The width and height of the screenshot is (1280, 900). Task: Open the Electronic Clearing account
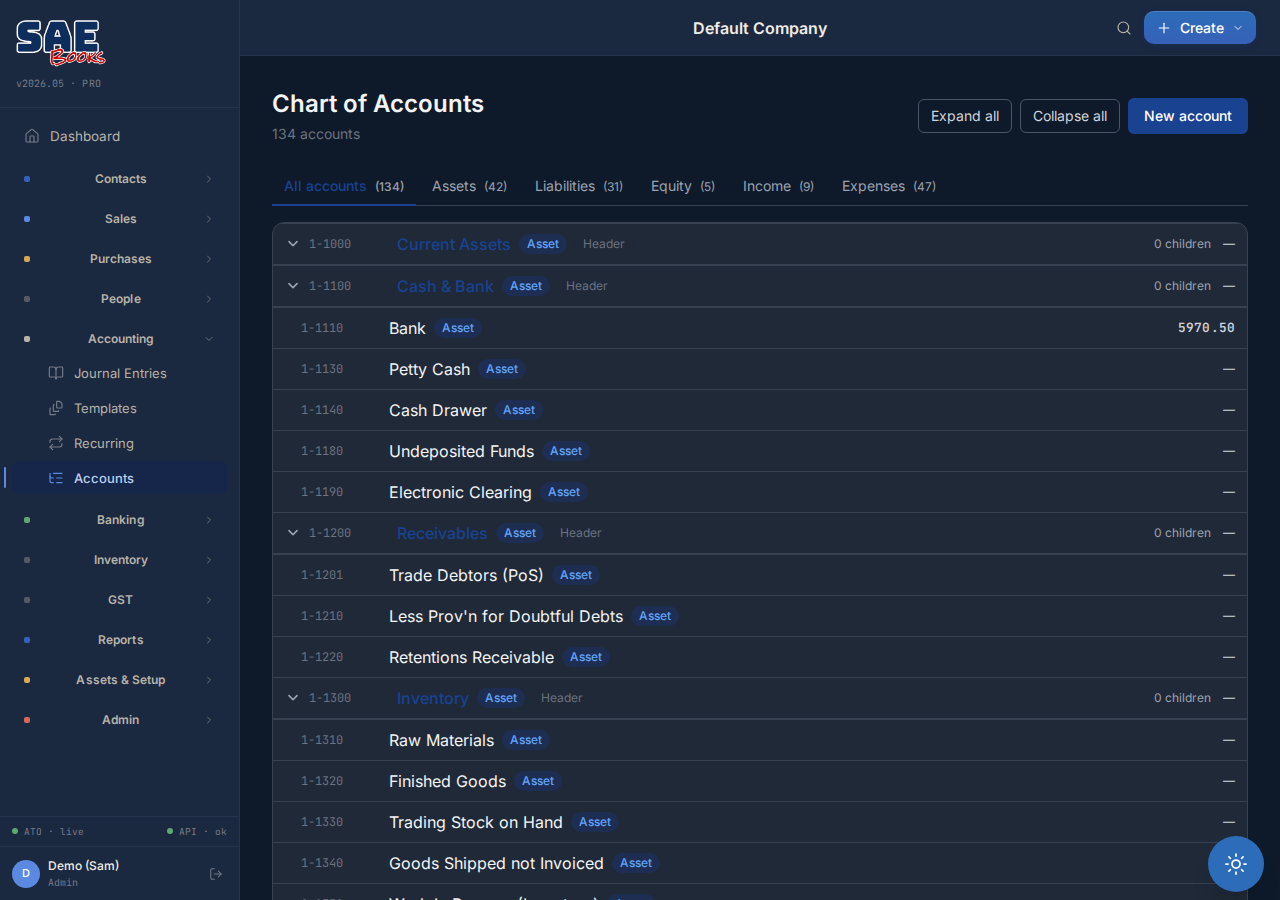(x=760, y=492)
